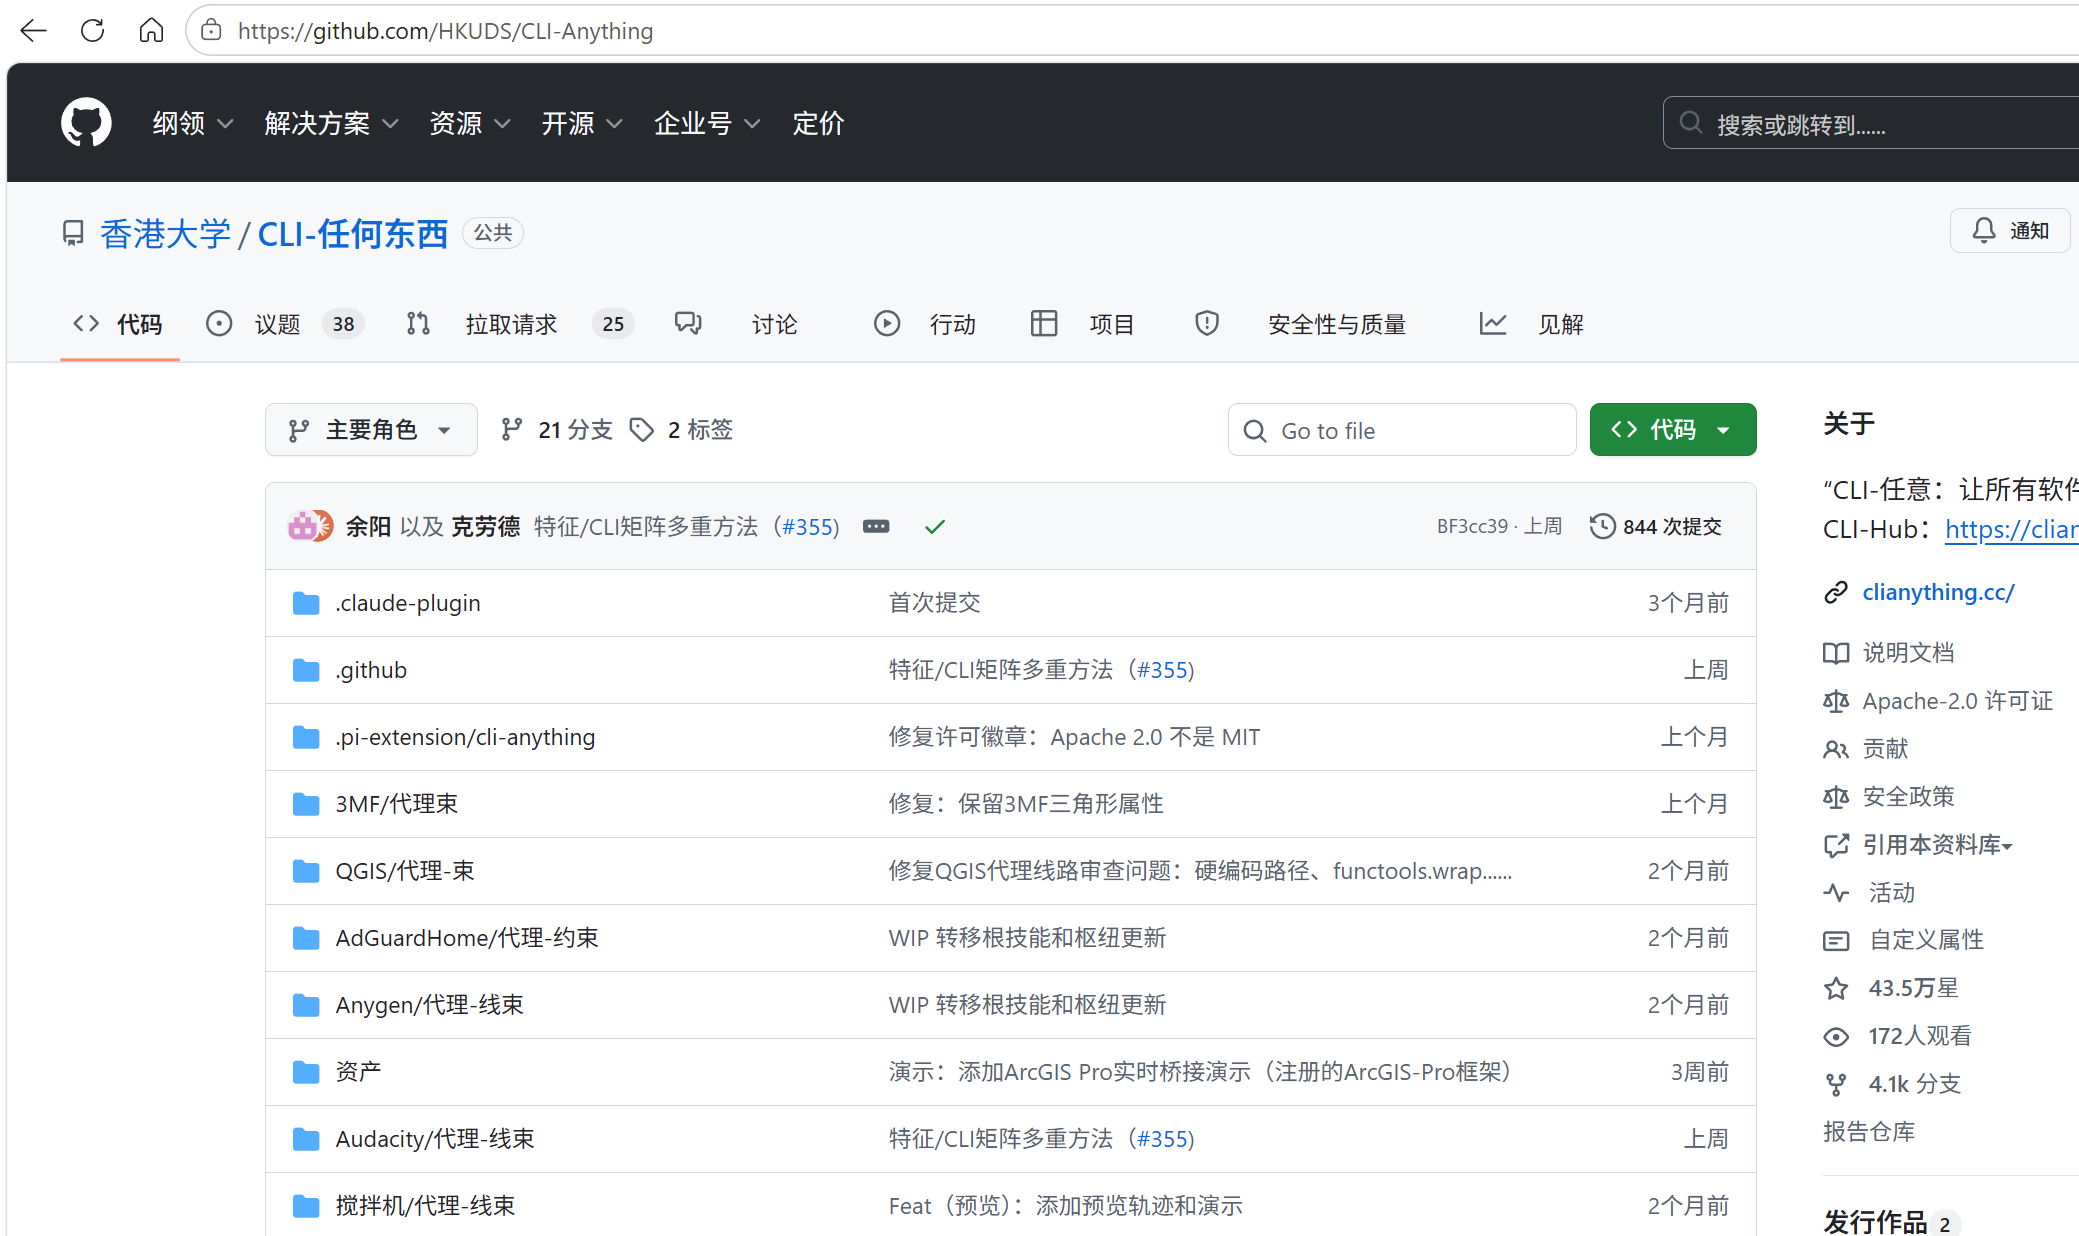The height and width of the screenshot is (1236, 2079).
Task: Click the QGIS folder icon
Action: tap(306, 871)
